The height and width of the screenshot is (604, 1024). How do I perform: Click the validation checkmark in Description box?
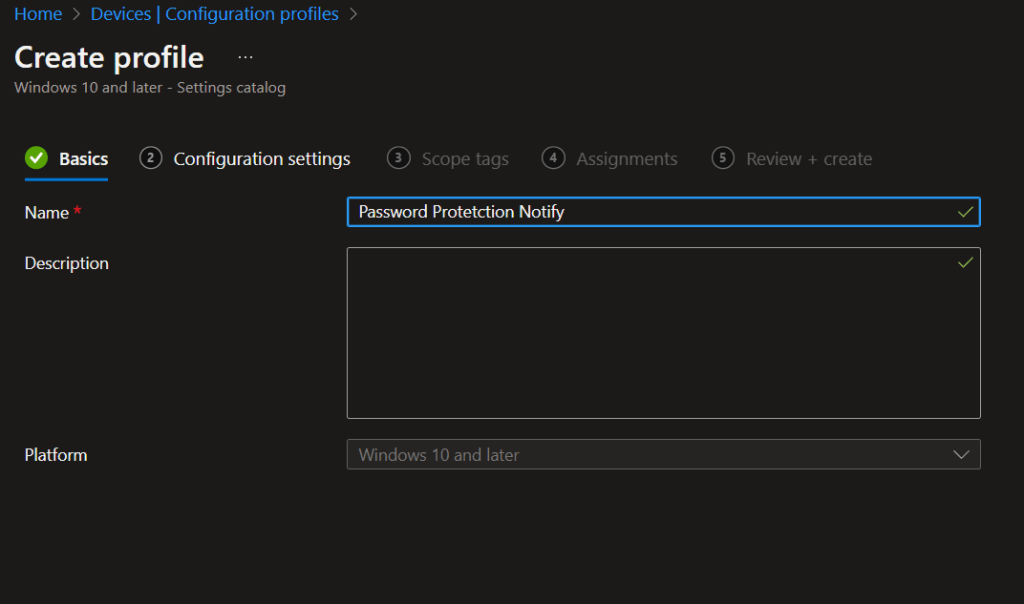click(965, 262)
